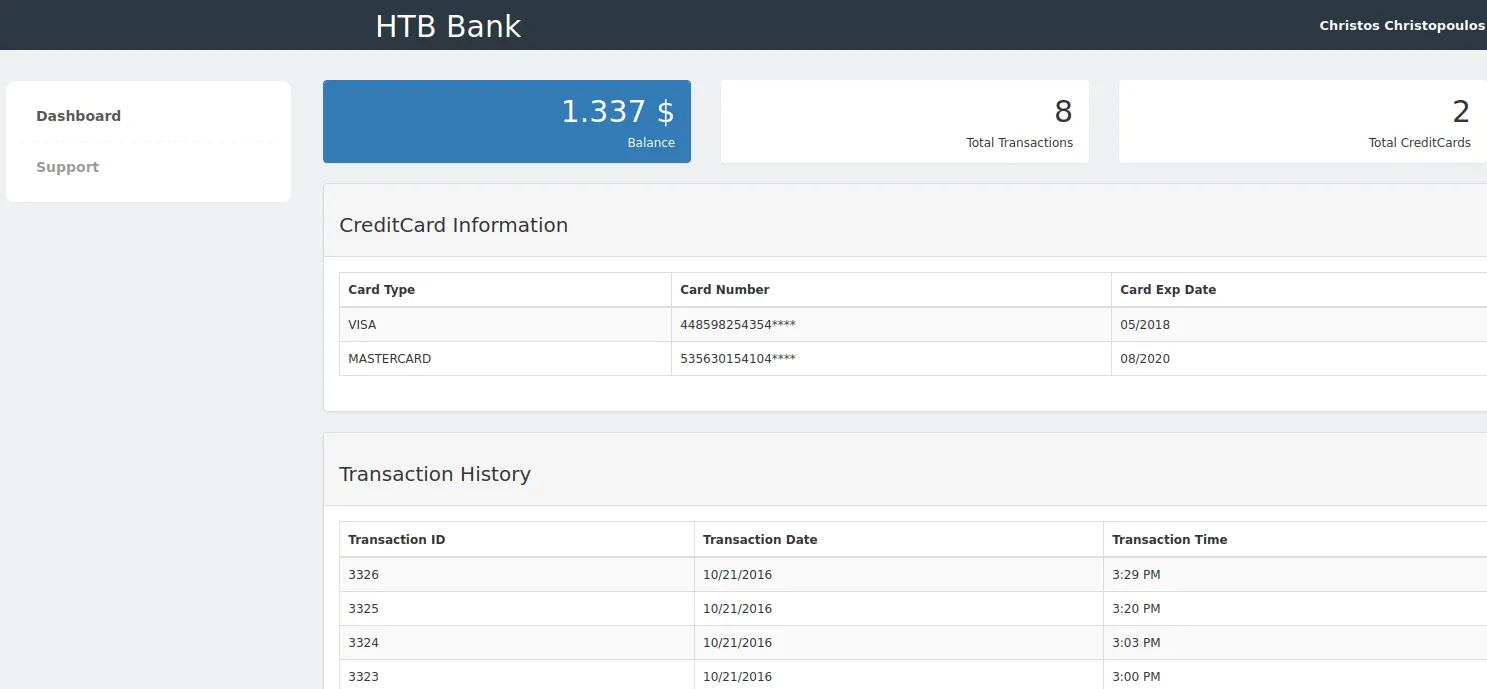The image size is (1487, 689).
Task: Click the Transaction ID column header
Action: (x=396, y=540)
